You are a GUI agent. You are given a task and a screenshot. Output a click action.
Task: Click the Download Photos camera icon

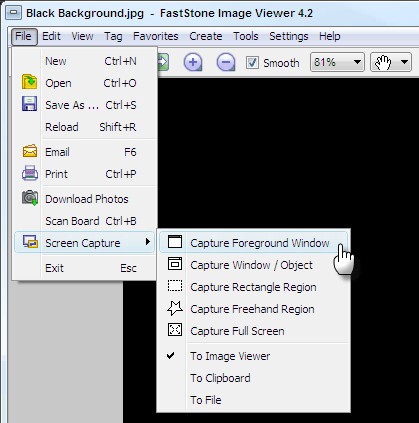30,198
